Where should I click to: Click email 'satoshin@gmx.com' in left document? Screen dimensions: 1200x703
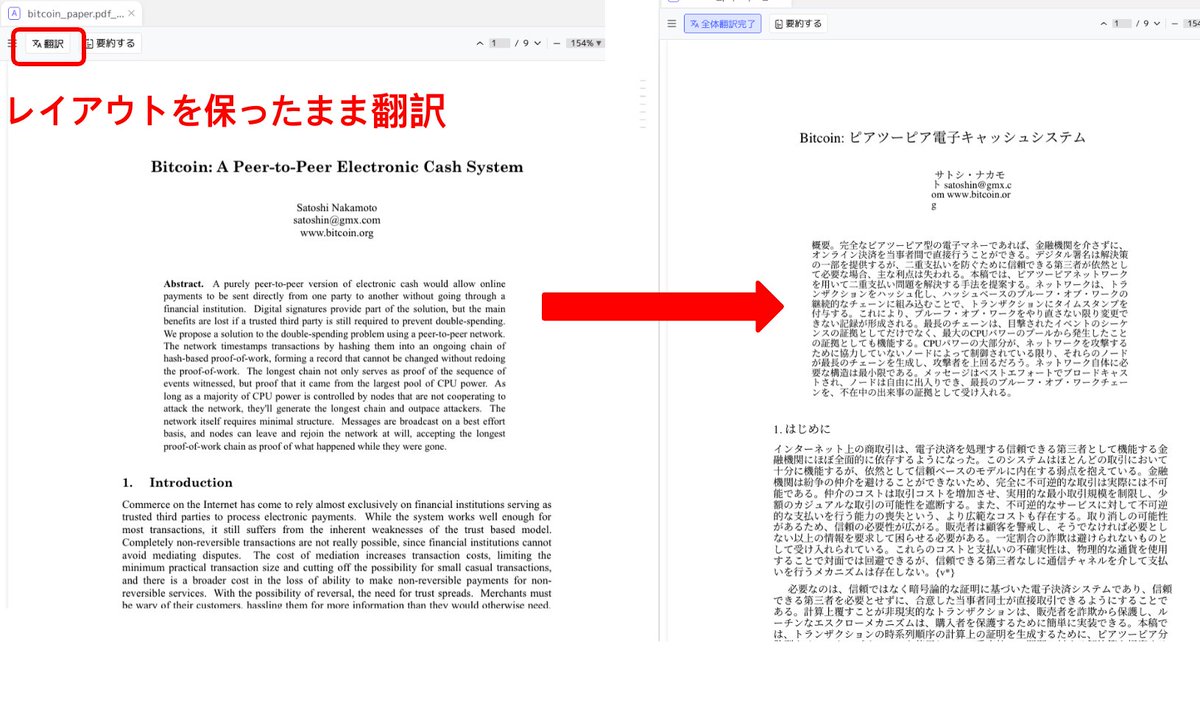[337, 219]
